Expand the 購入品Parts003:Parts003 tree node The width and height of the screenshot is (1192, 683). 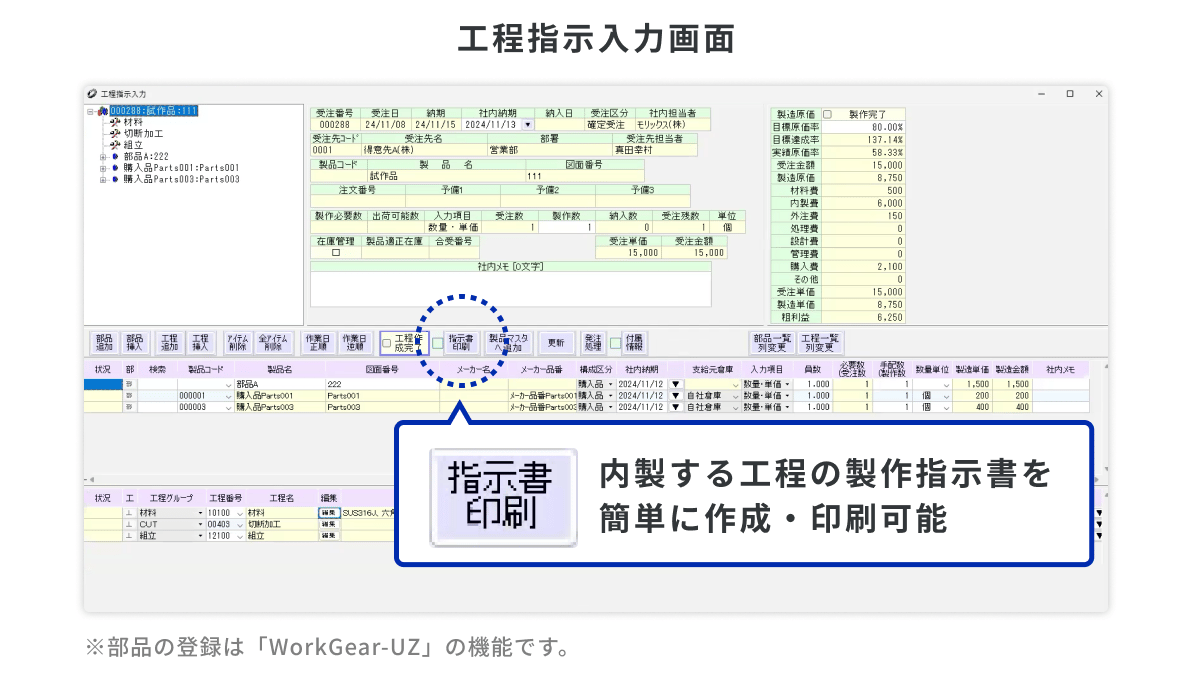tap(103, 180)
